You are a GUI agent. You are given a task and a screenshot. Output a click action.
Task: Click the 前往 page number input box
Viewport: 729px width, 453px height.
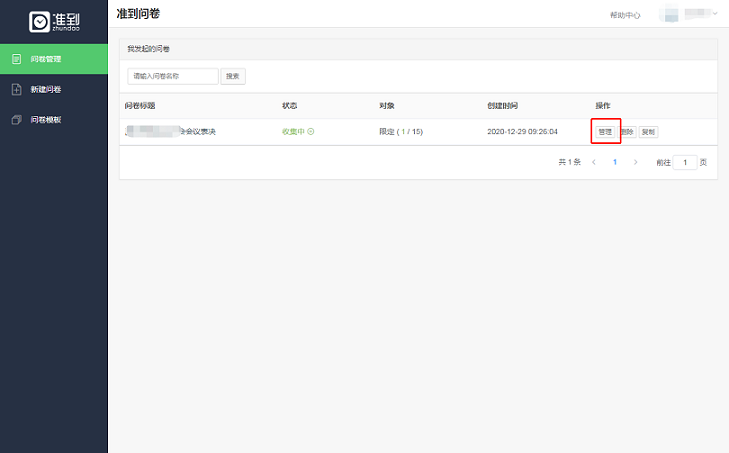pos(685,162)
